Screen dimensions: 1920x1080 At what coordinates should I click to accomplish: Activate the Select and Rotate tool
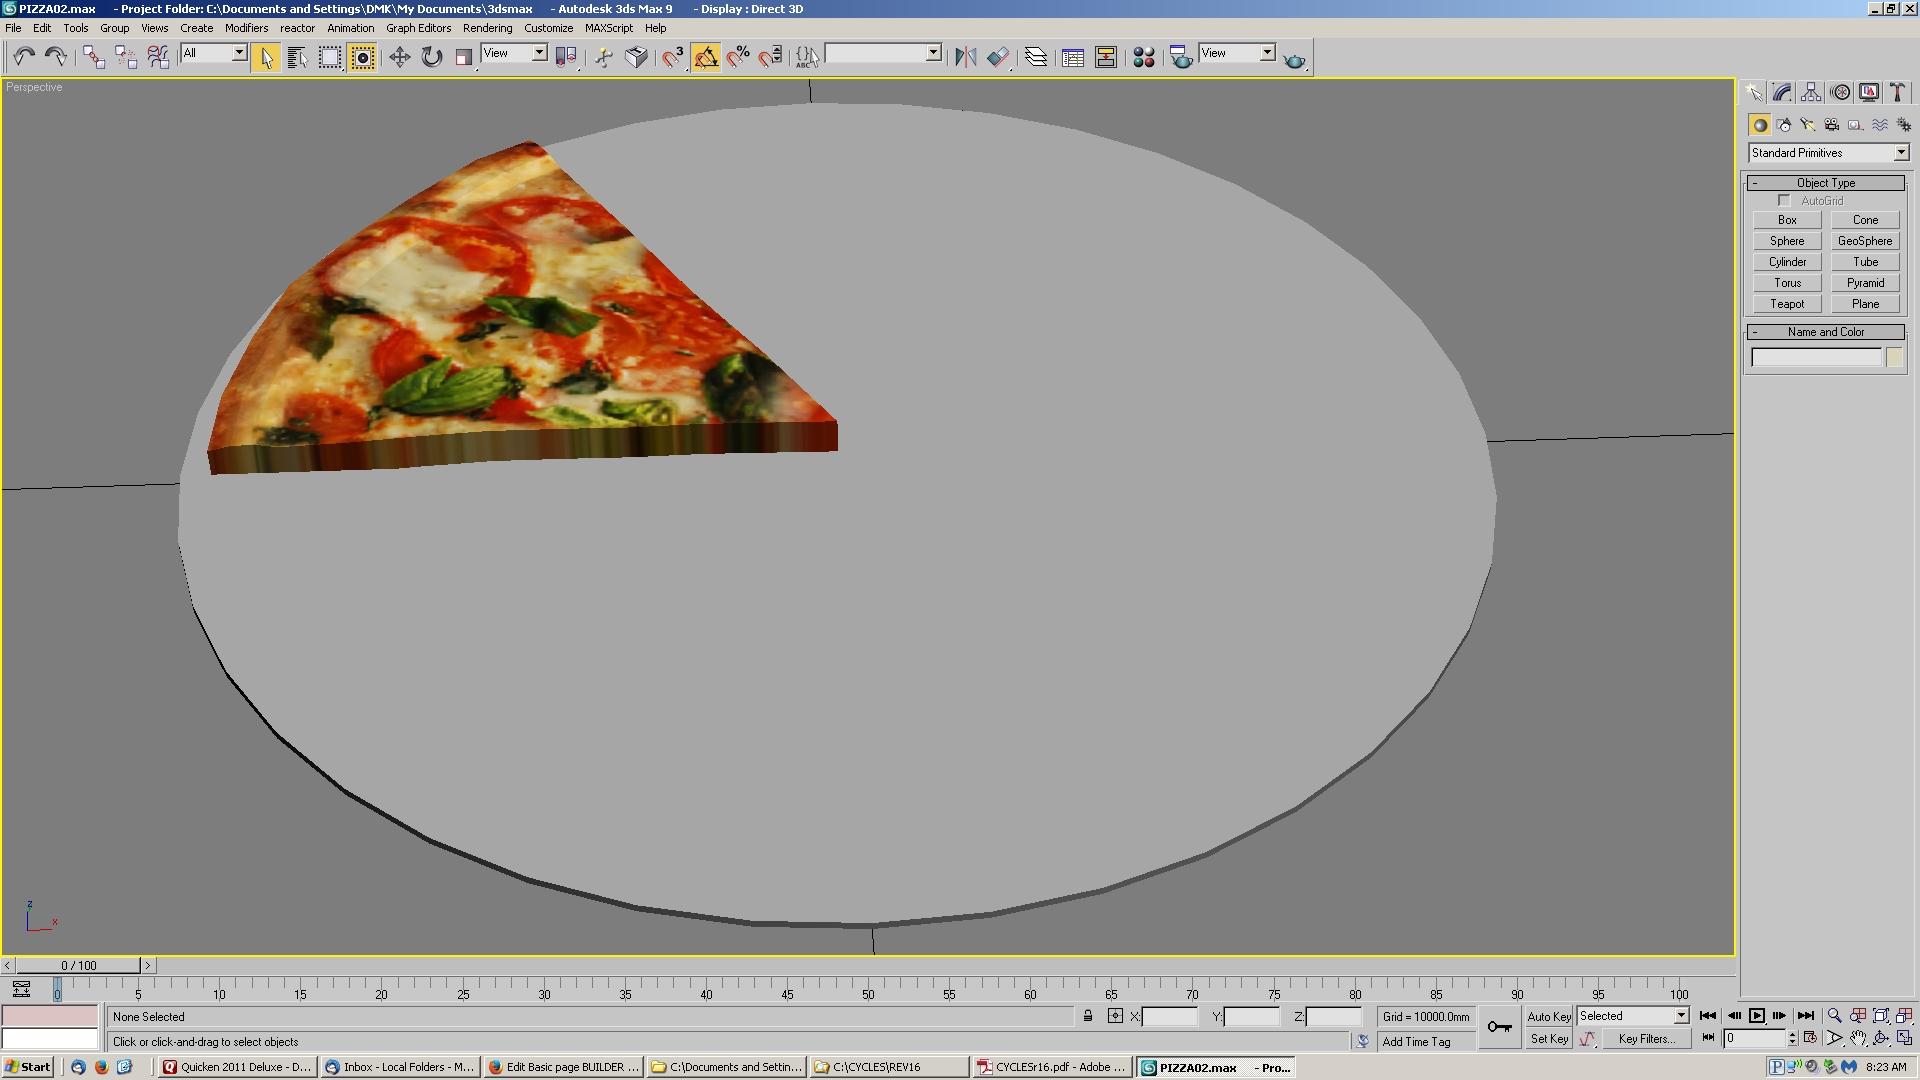click(x=431, y=57)
